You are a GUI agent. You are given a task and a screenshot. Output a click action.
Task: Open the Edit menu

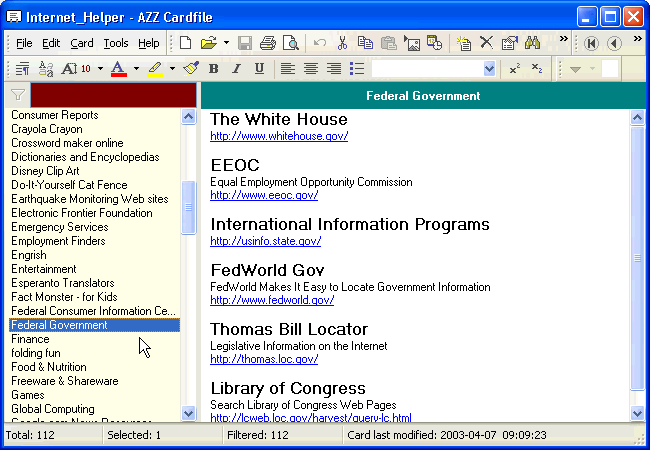pyautogui.click(x=51, y=43)
